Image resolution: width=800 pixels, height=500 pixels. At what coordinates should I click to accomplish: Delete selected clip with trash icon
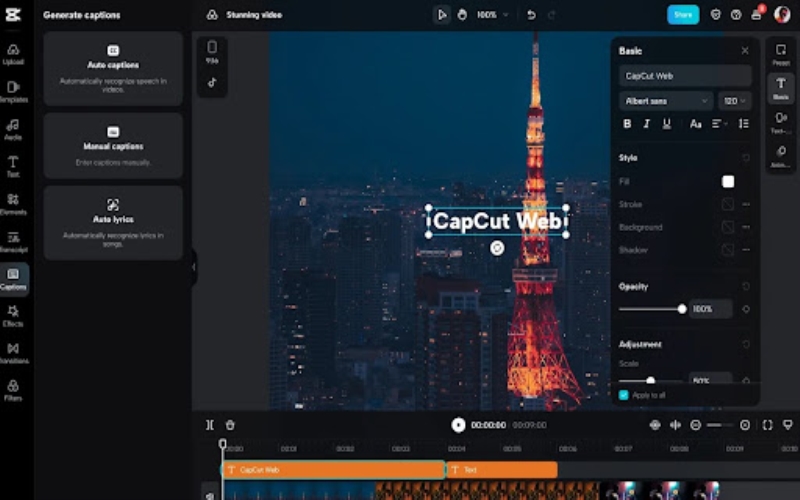click(x=230, y=425)
